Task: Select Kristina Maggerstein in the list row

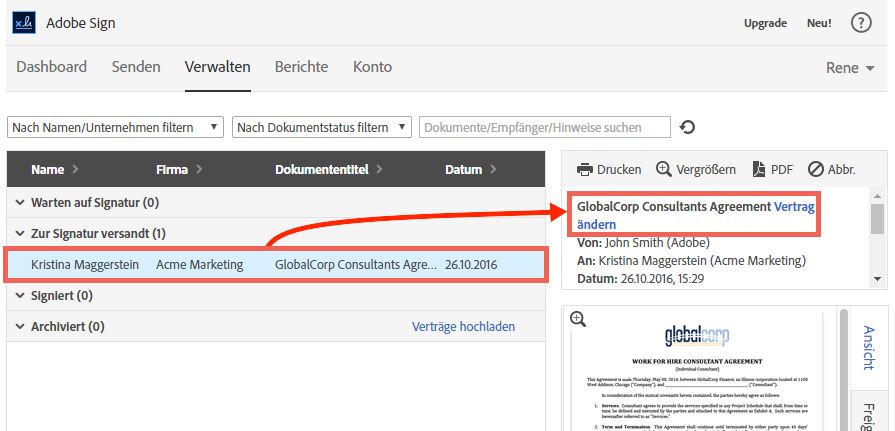Action: click(84, 265)
